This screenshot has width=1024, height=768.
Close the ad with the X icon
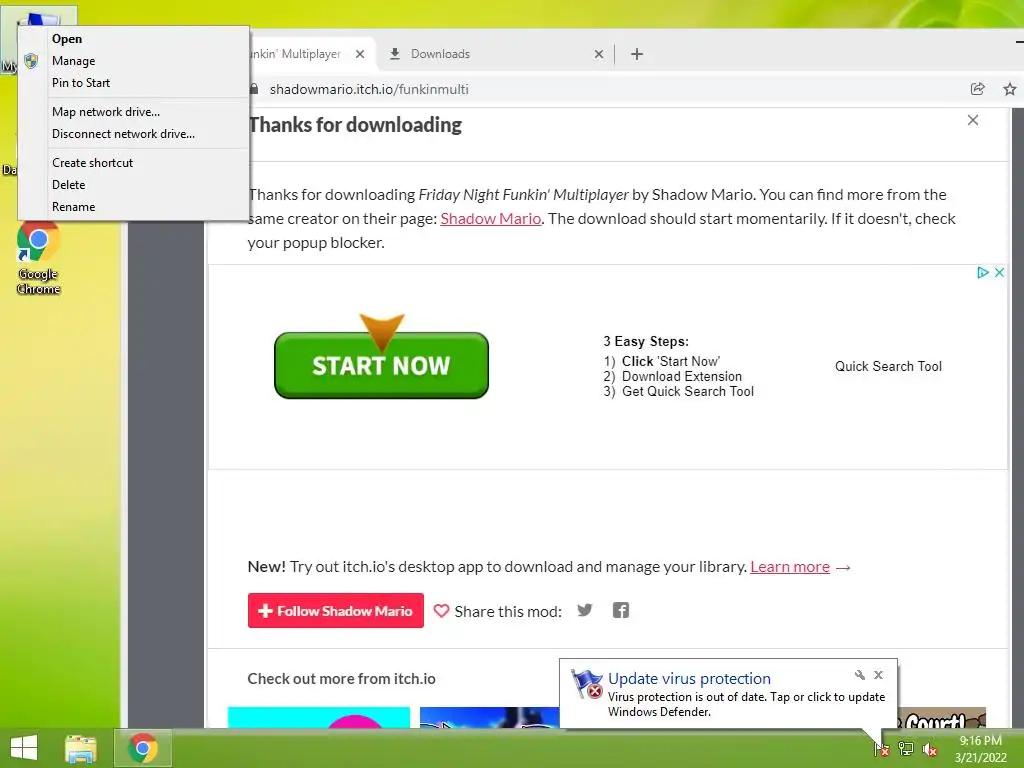[999, 272]
